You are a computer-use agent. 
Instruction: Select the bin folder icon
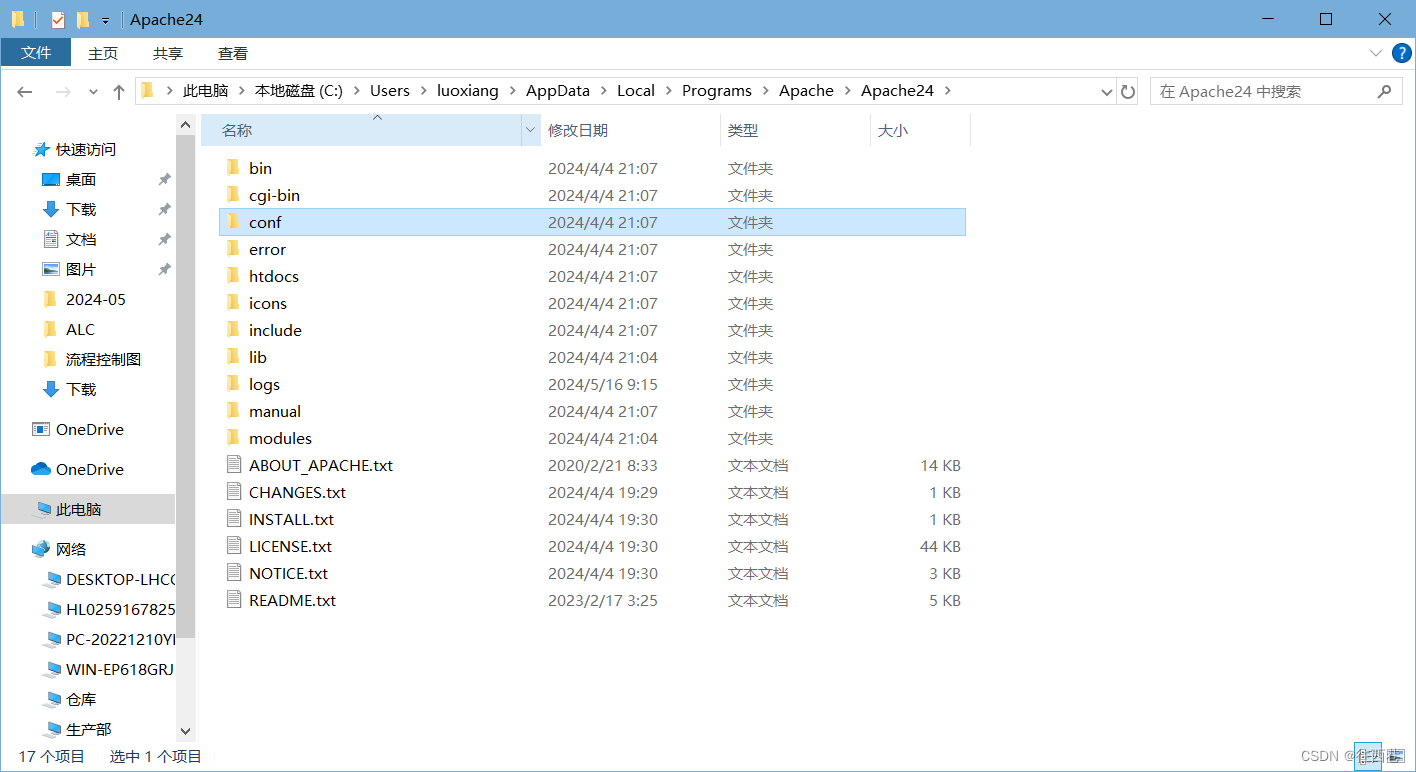(233, 168)
